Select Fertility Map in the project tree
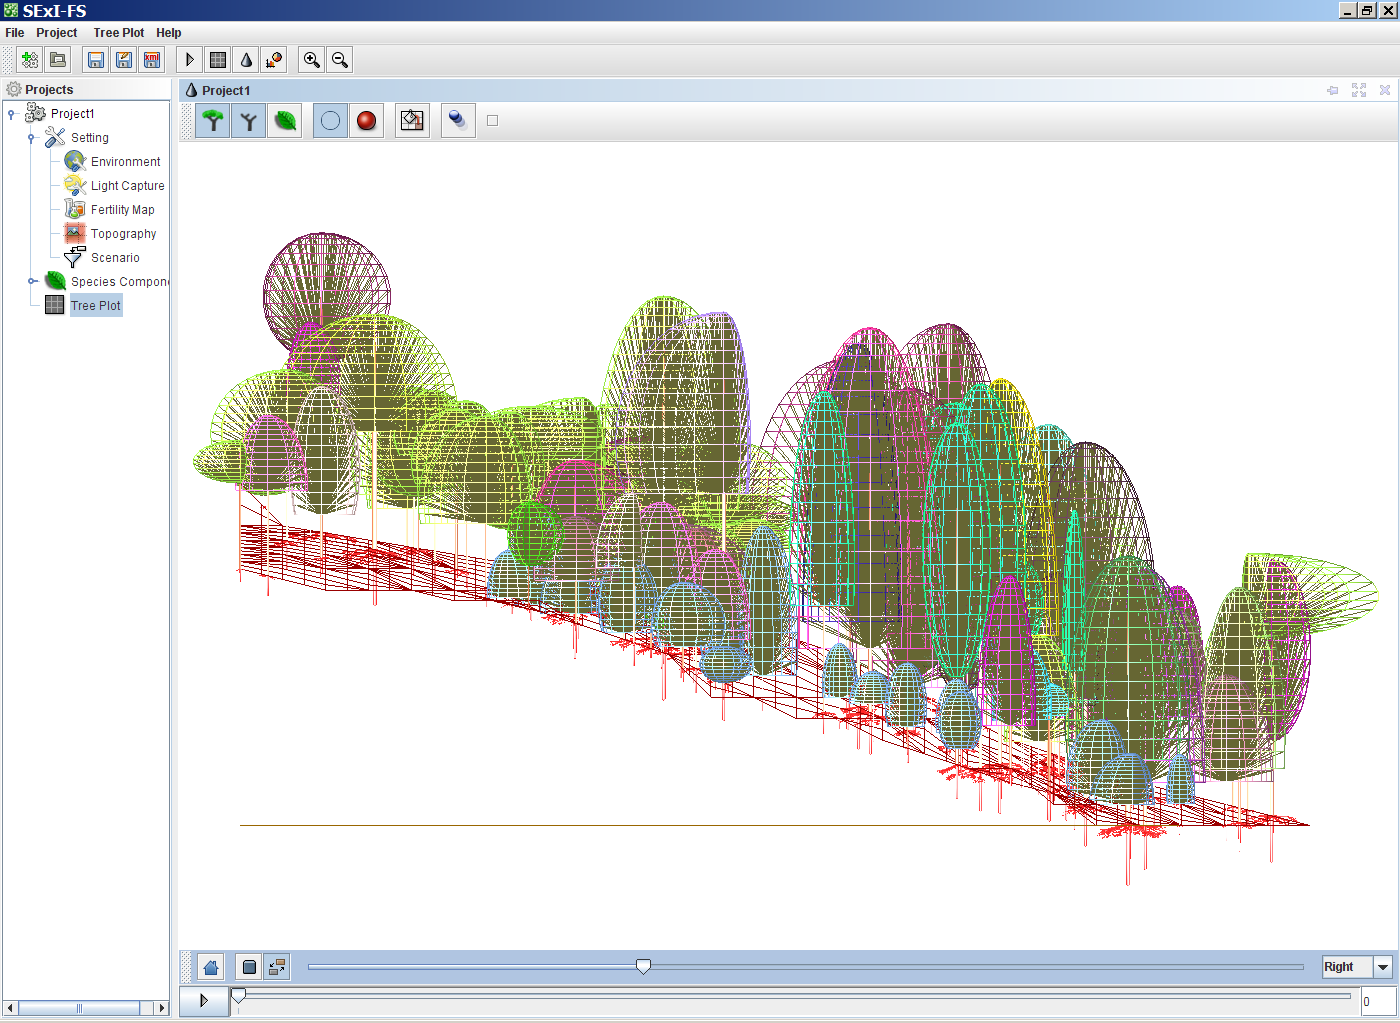This screenshot has width=1400, height=1023. pos(122,210)
